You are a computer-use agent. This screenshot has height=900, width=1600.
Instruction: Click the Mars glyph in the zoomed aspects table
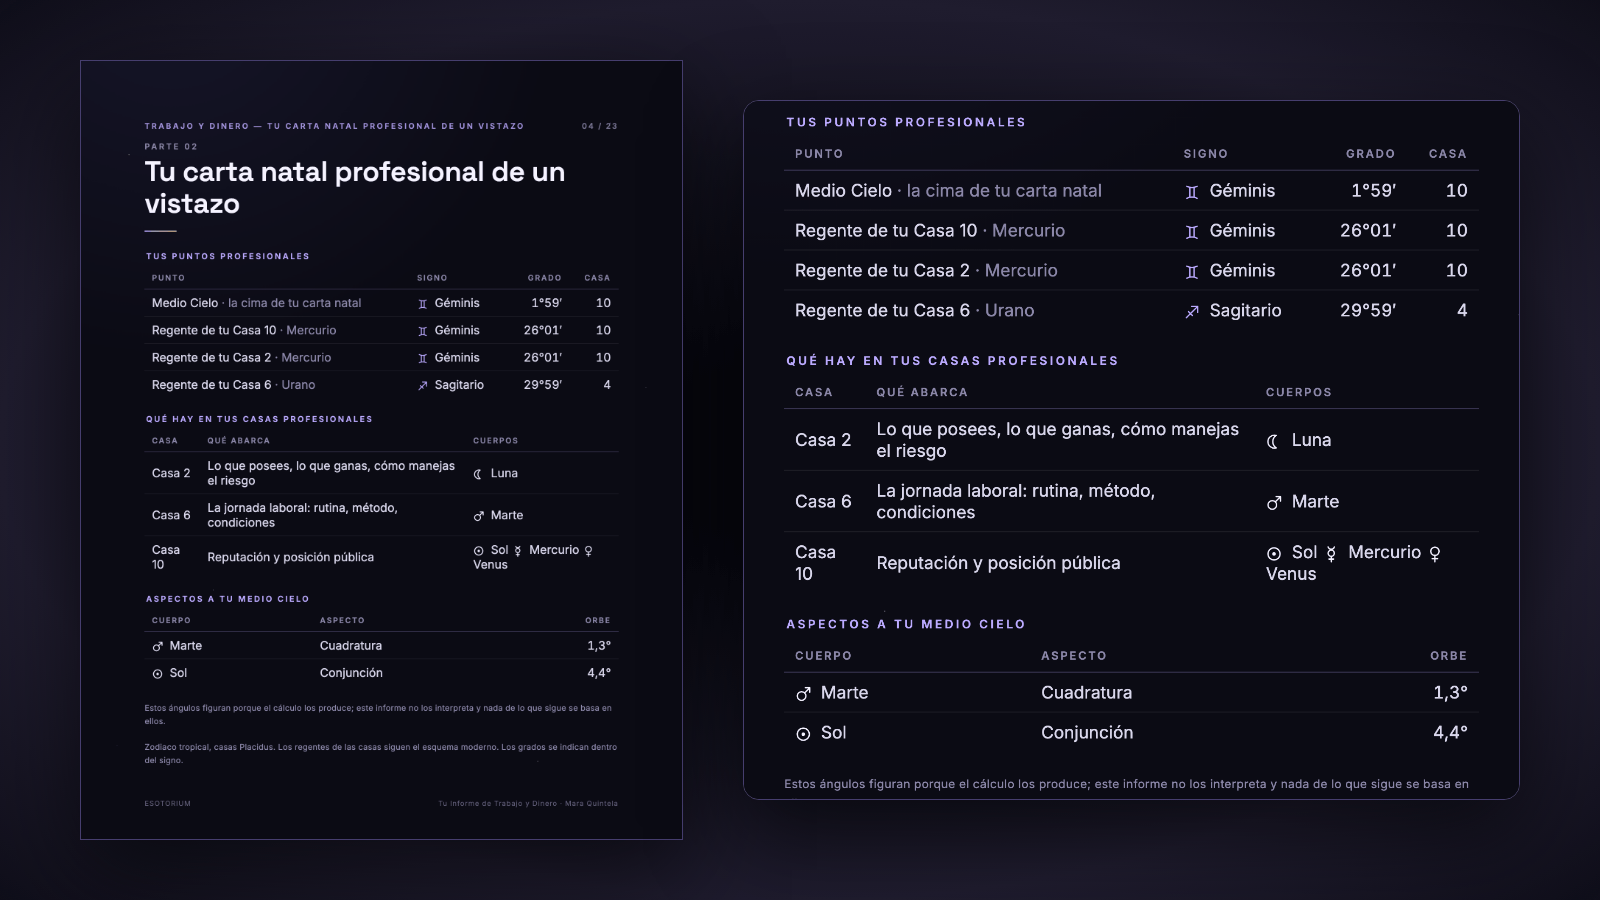coord(803,694)
